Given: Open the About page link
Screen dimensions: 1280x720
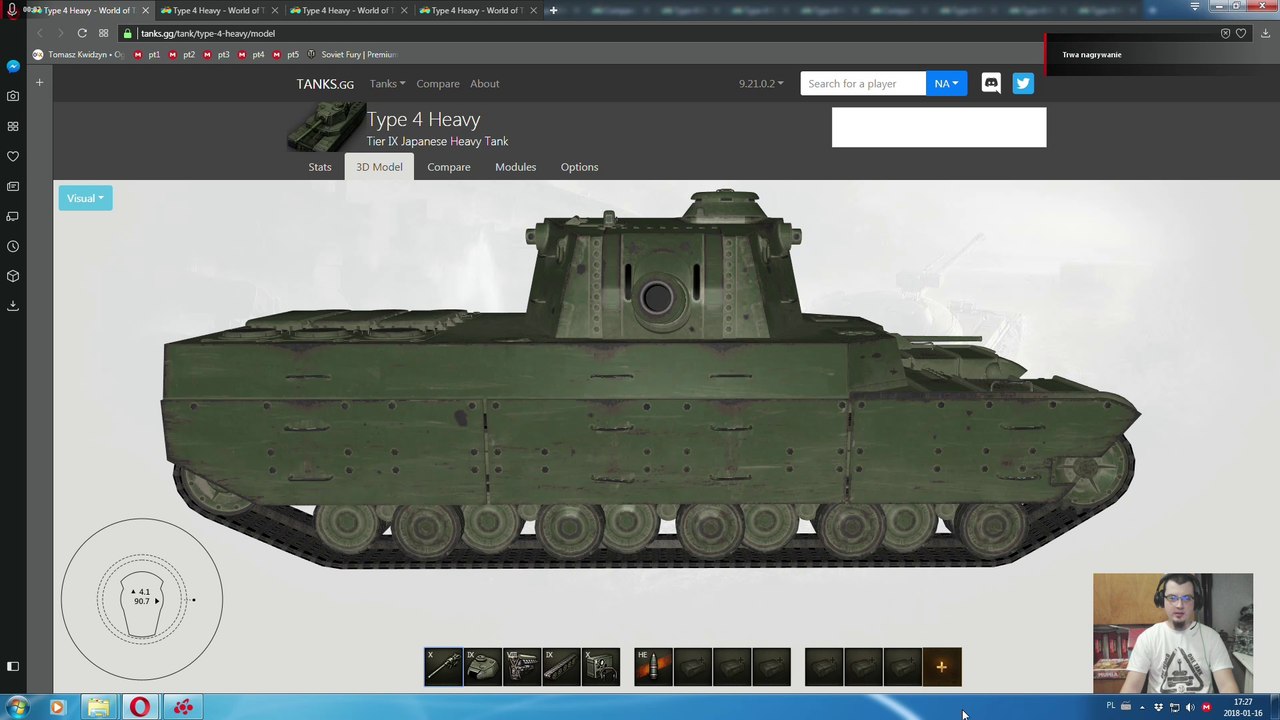Looking at the screenshot, I should 485,84.
